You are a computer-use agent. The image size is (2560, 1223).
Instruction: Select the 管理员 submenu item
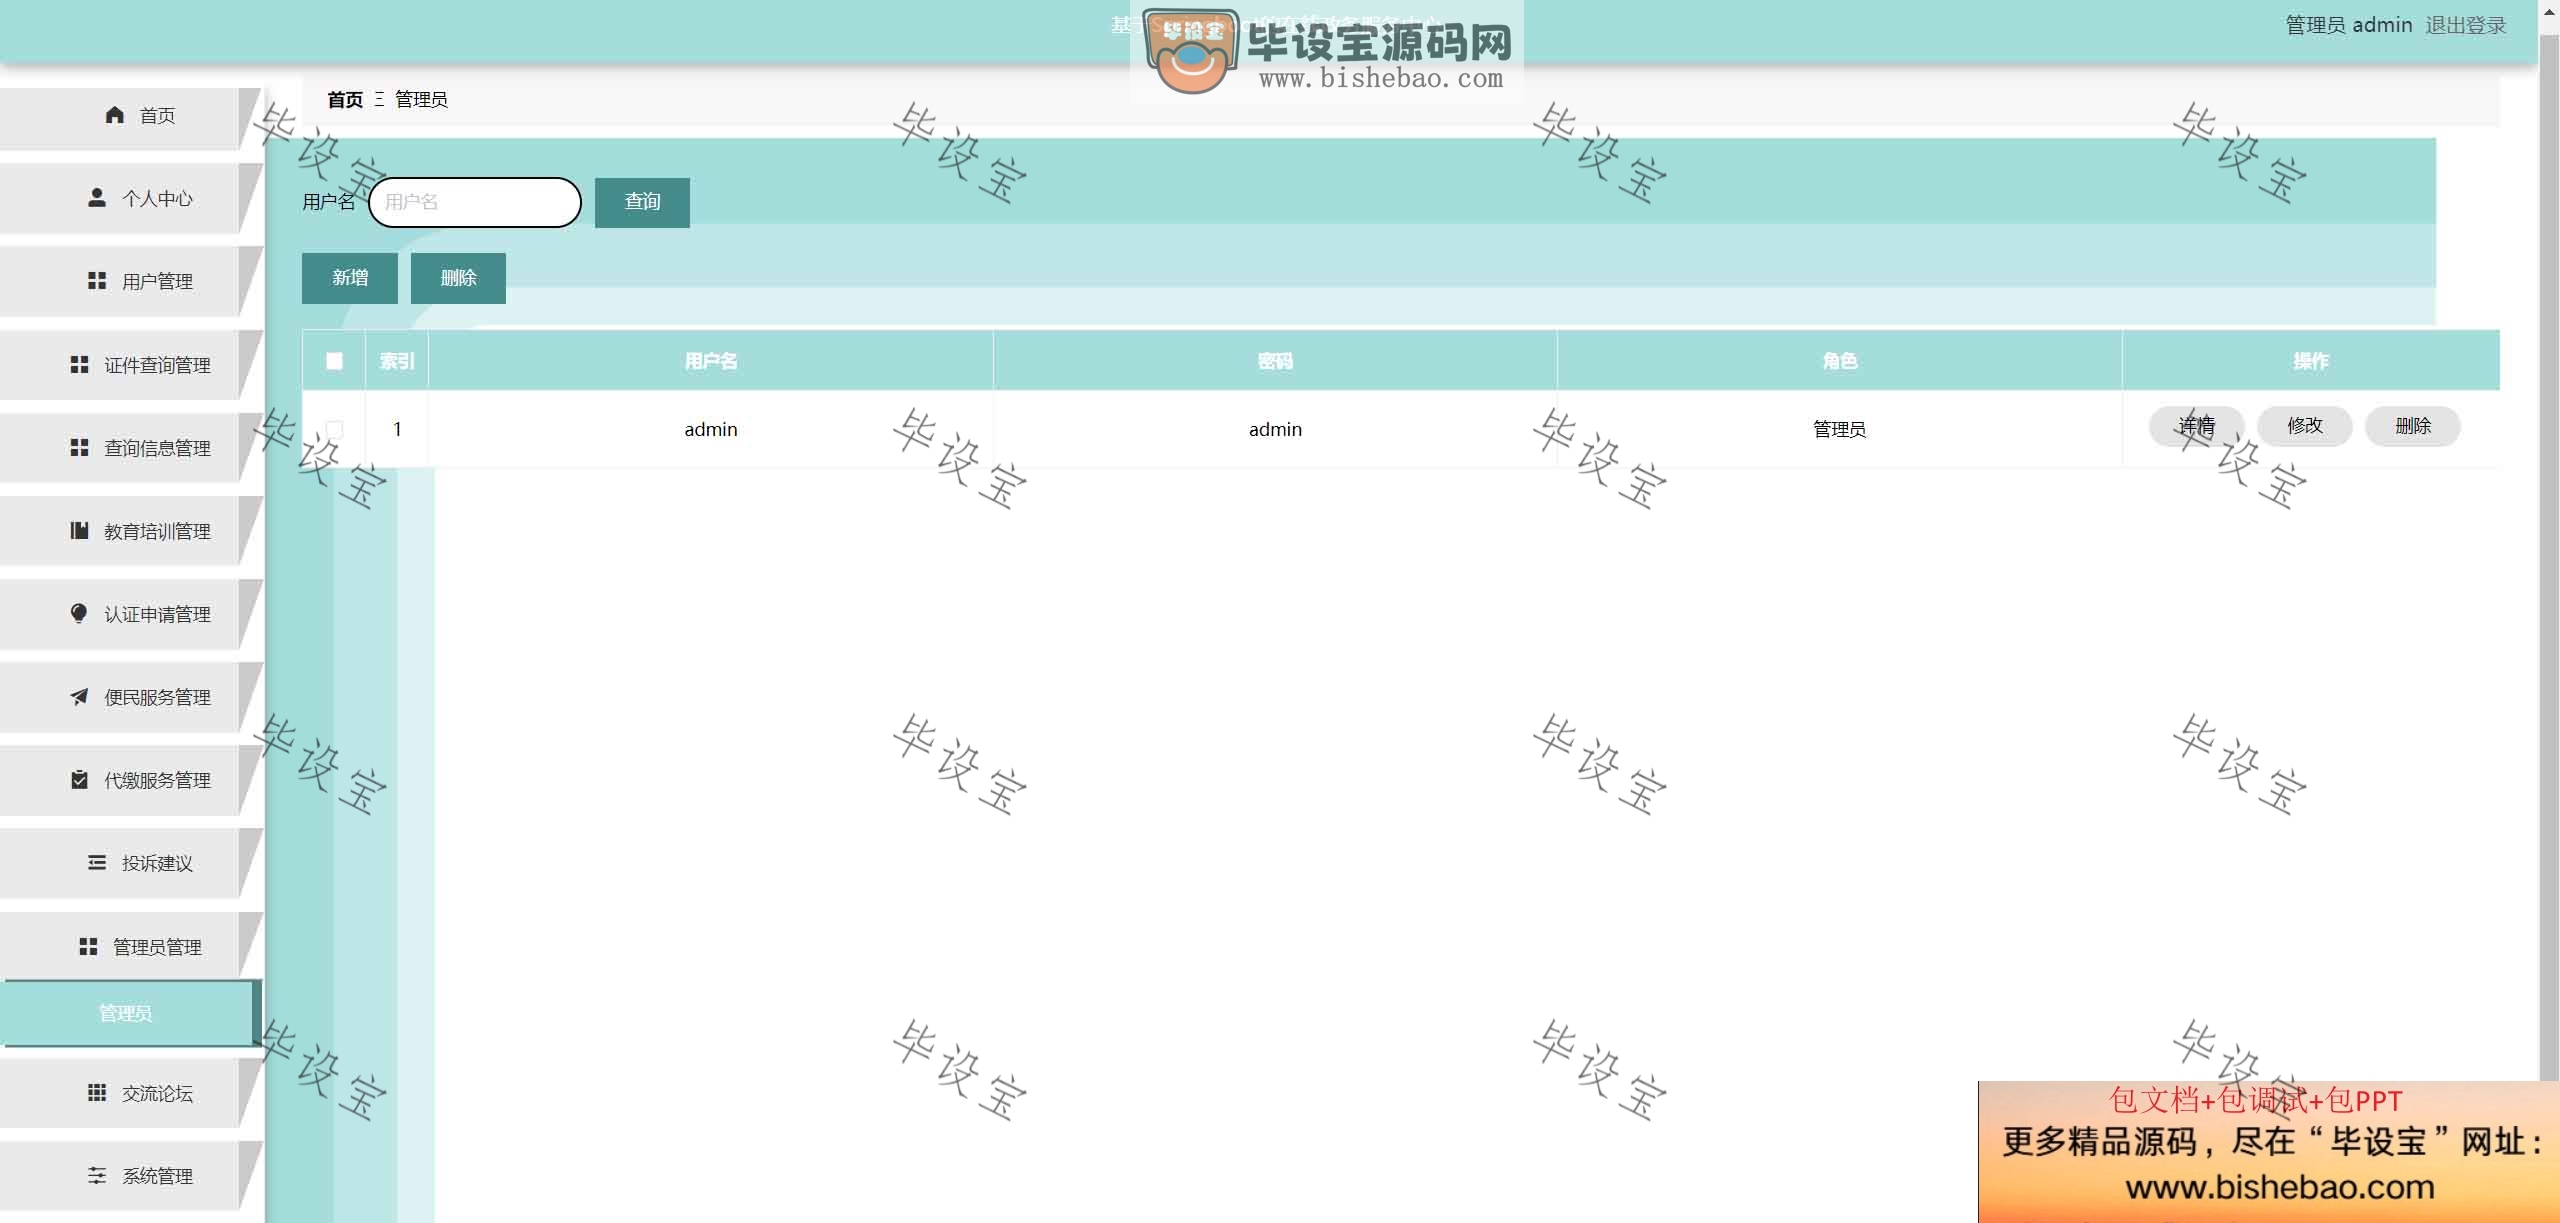pyautogui.click(x=130, y=1013)
